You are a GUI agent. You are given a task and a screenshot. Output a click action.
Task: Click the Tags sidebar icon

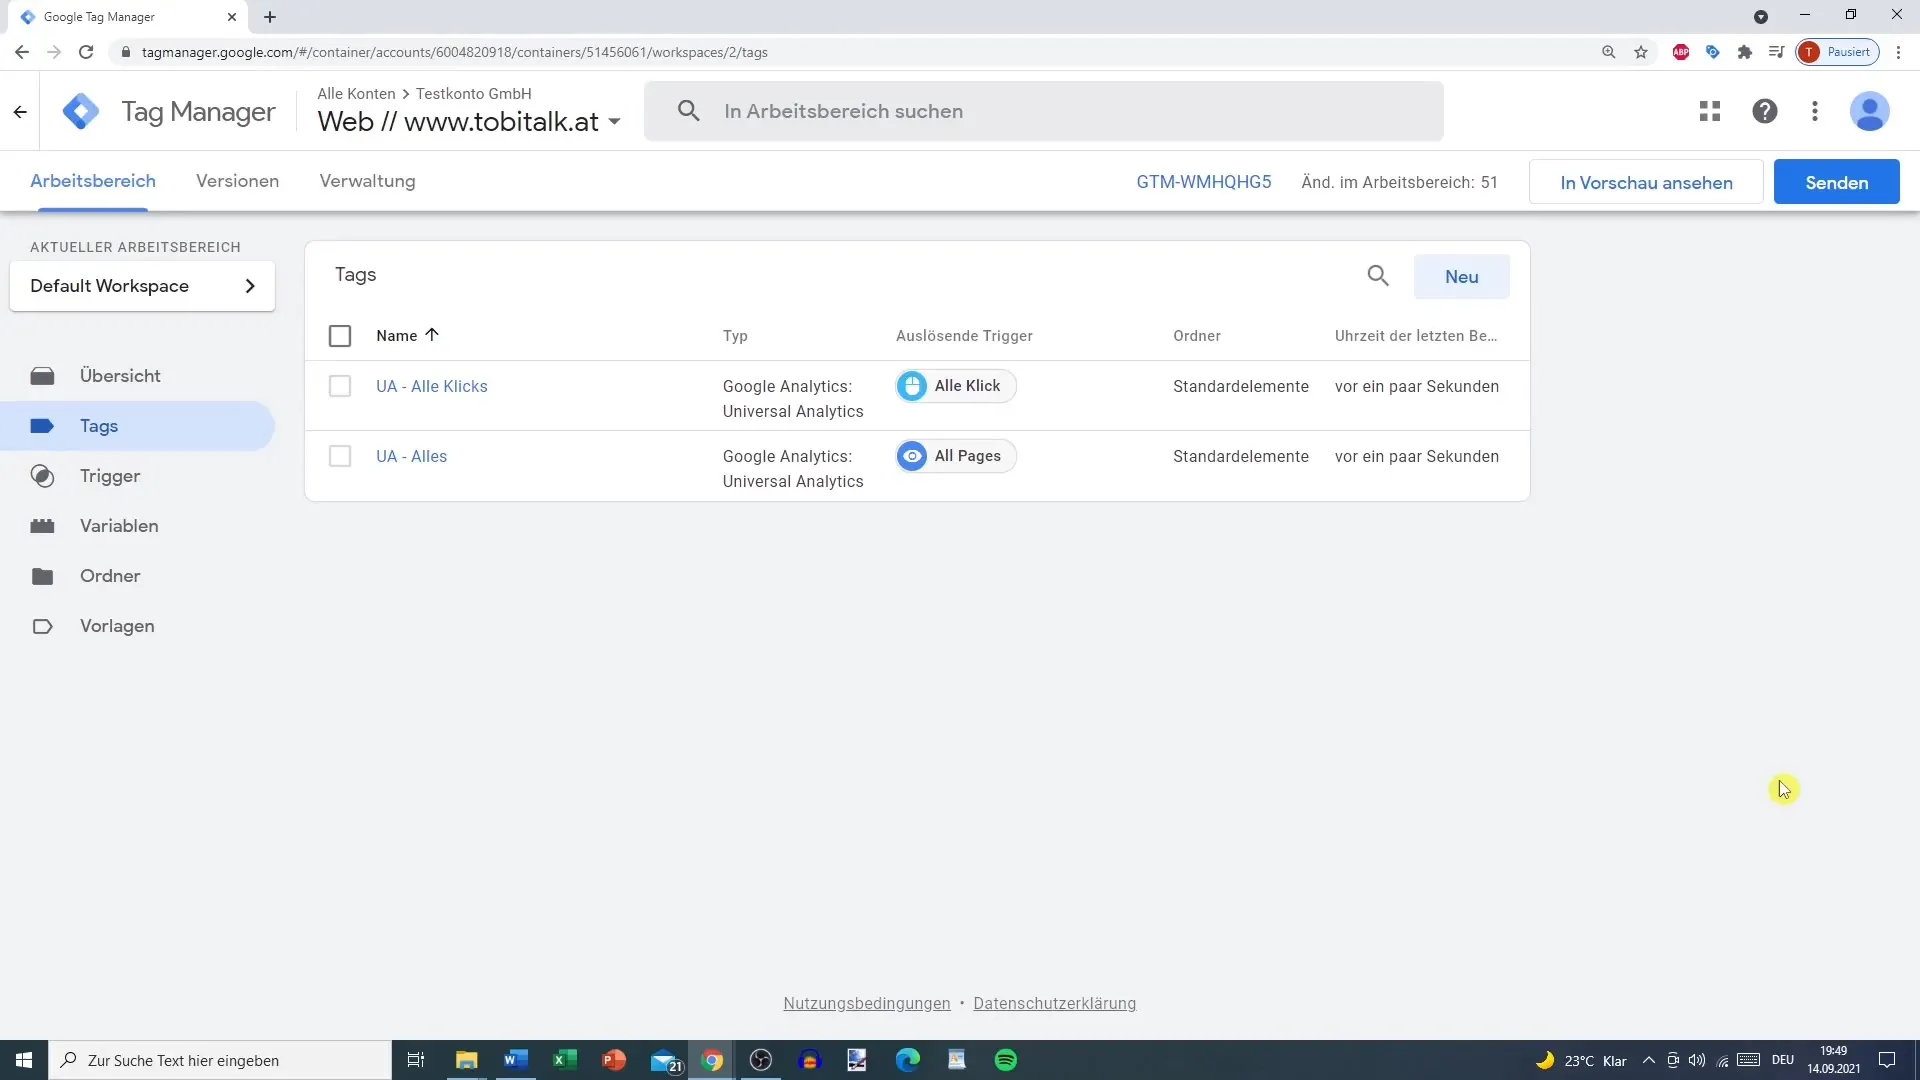click(x=44, y=426)
